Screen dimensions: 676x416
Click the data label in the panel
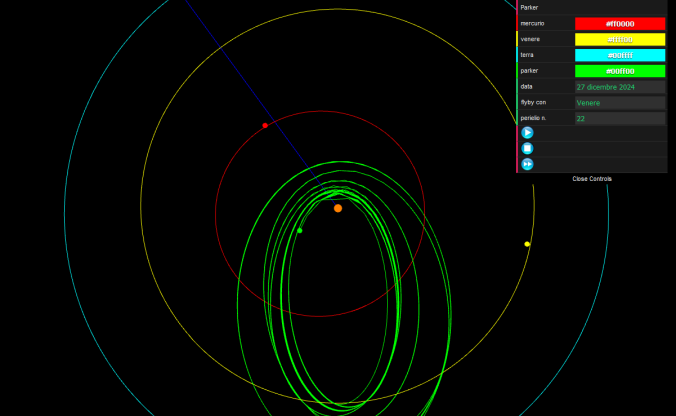click(x=526, y=87)
